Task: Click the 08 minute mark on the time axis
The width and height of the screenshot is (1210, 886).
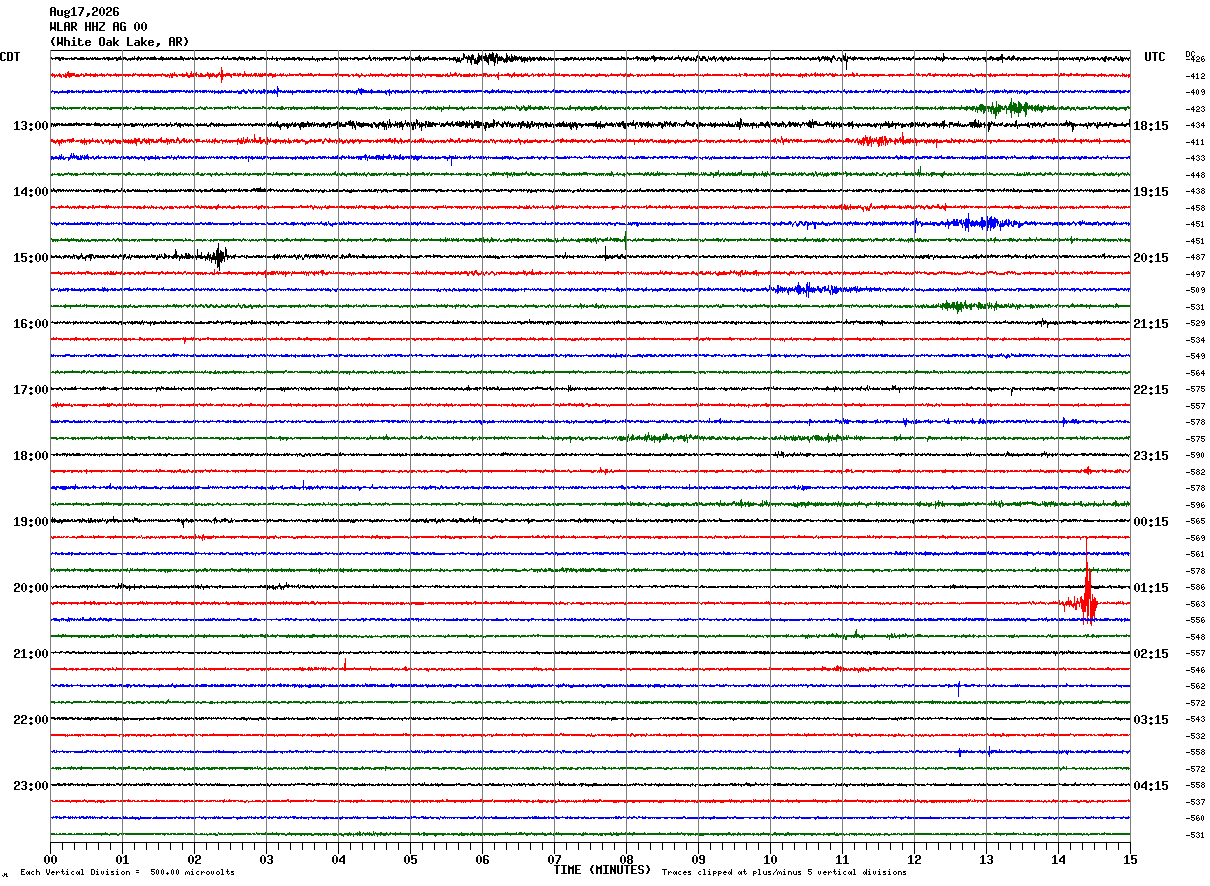Action: tap(626, 860)
